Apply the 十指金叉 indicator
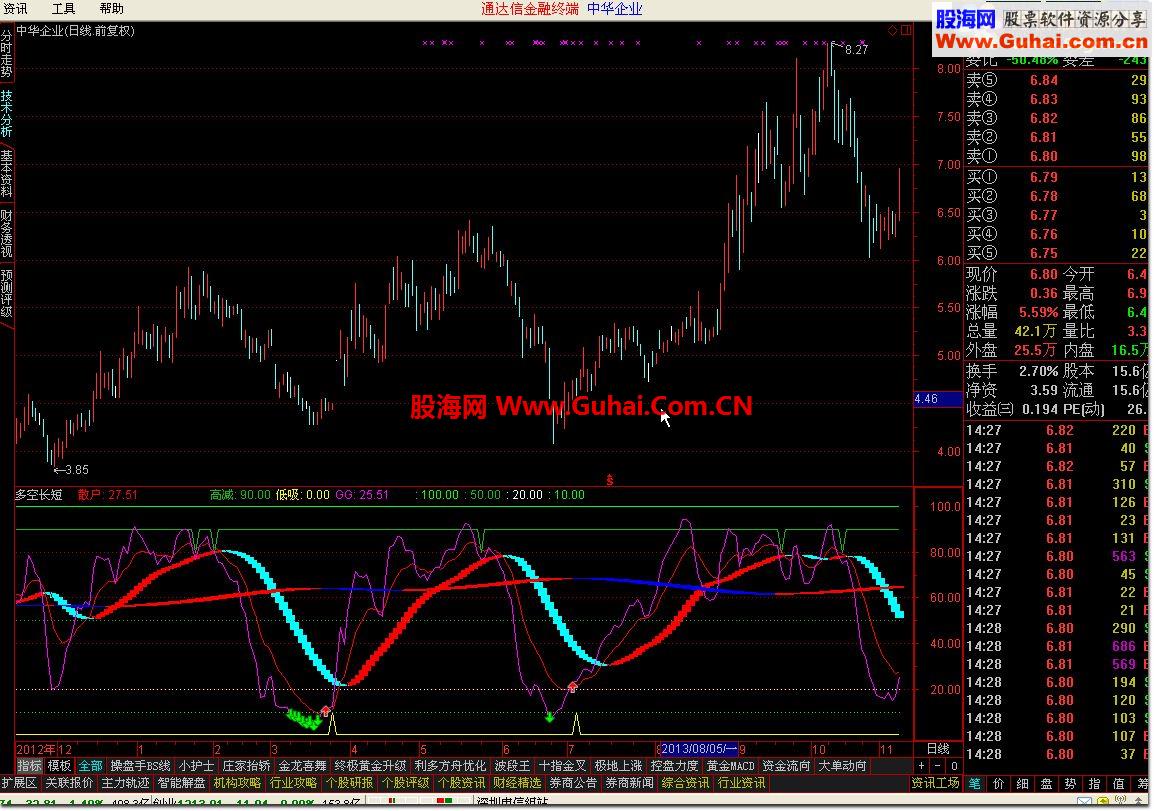The width and height of the screenshot is (1154, 811). [562, 766]
